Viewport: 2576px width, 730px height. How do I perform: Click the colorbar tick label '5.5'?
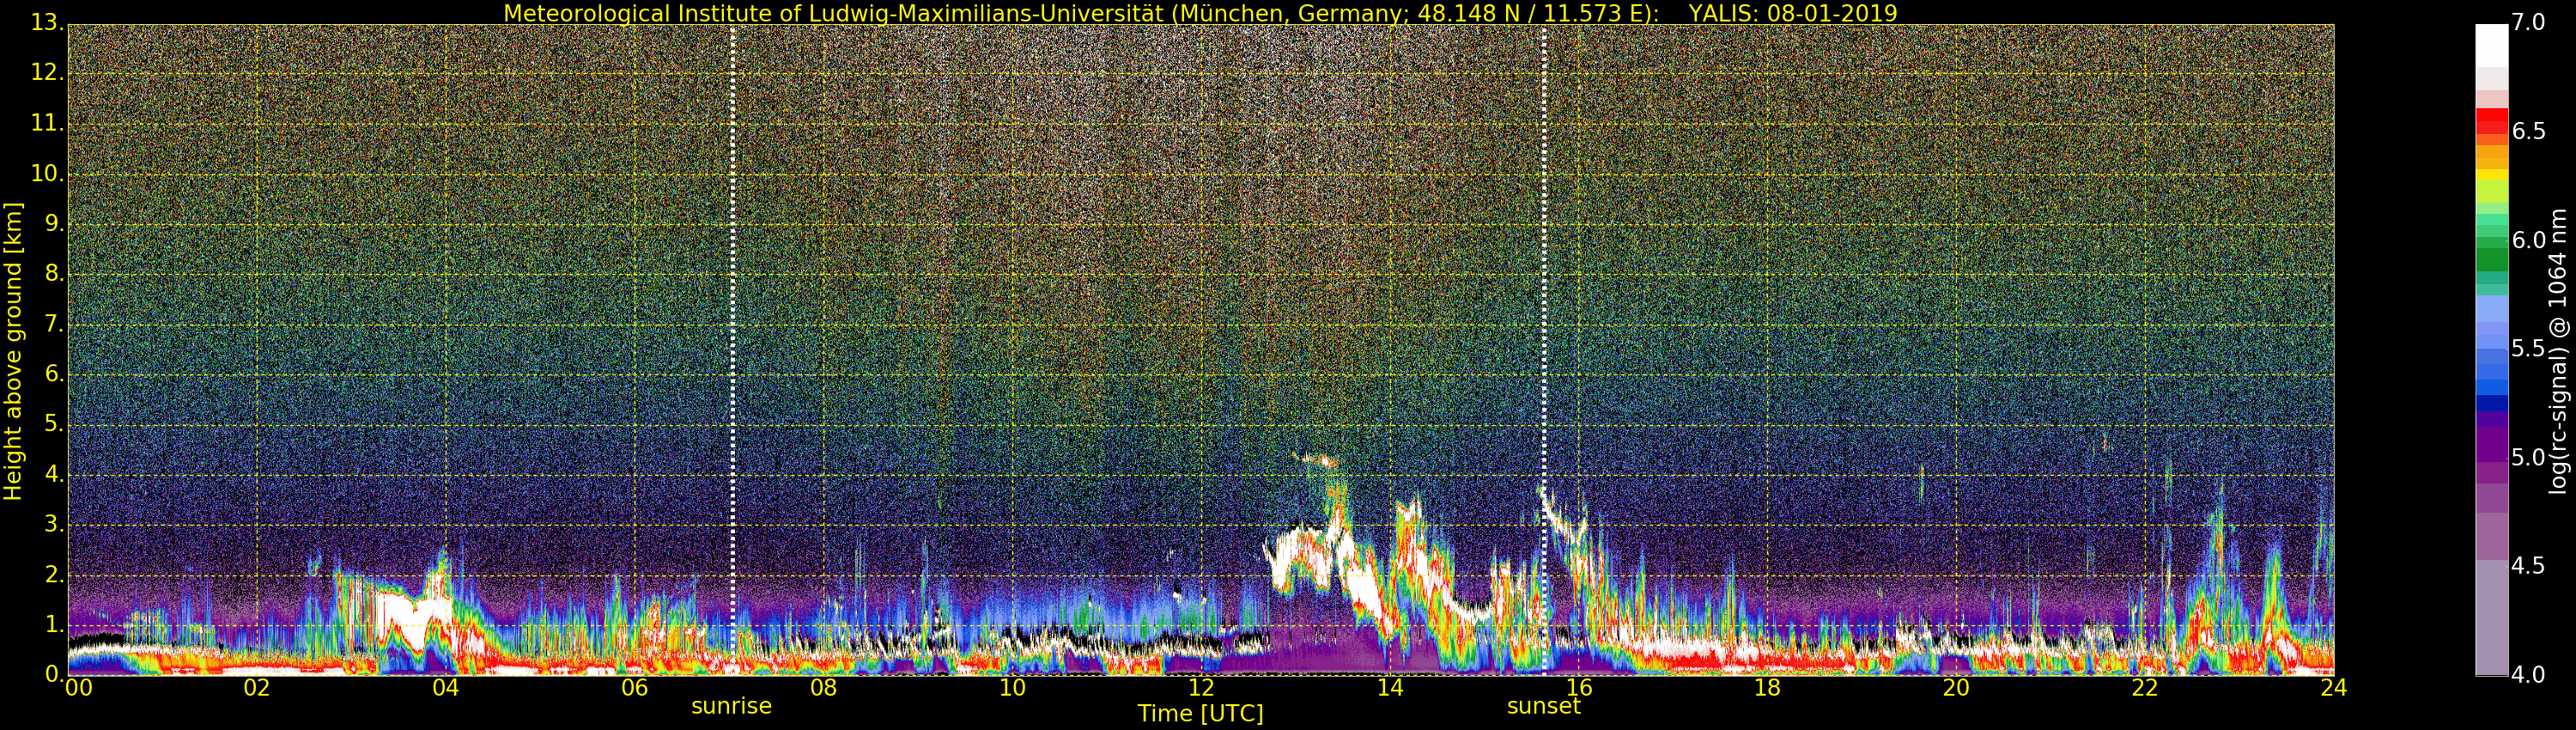(2527, 349)
